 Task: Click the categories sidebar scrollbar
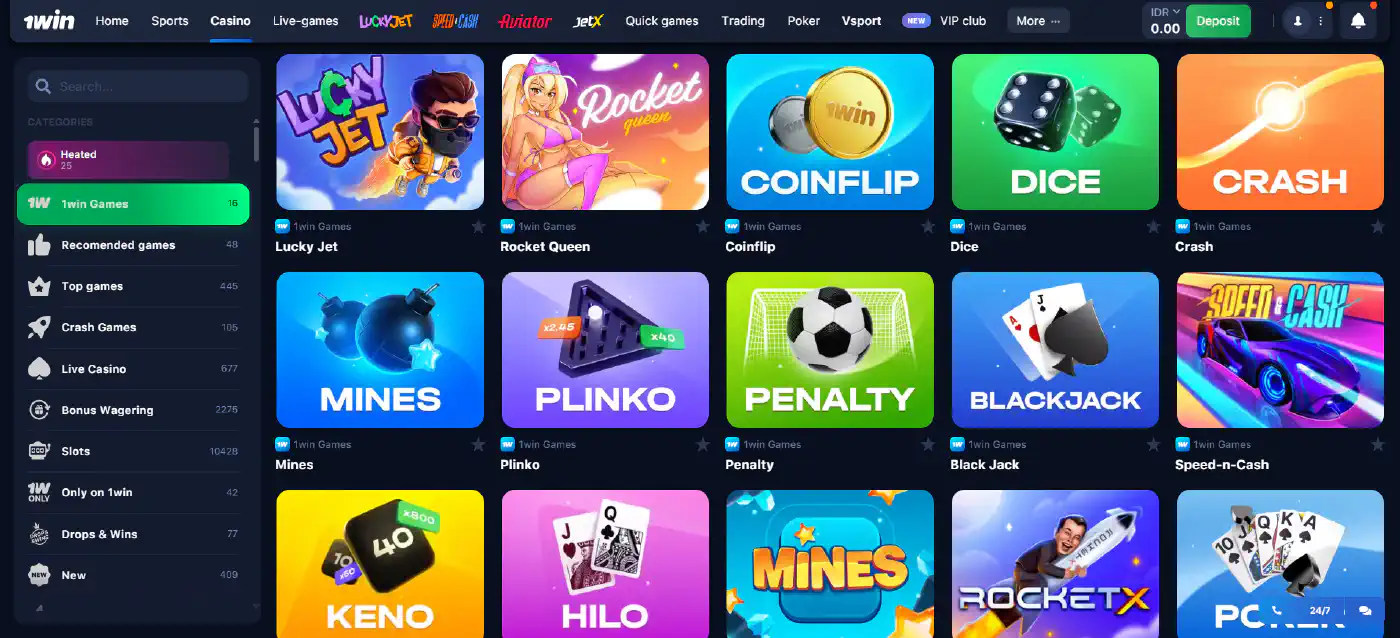tap(256, 143)
